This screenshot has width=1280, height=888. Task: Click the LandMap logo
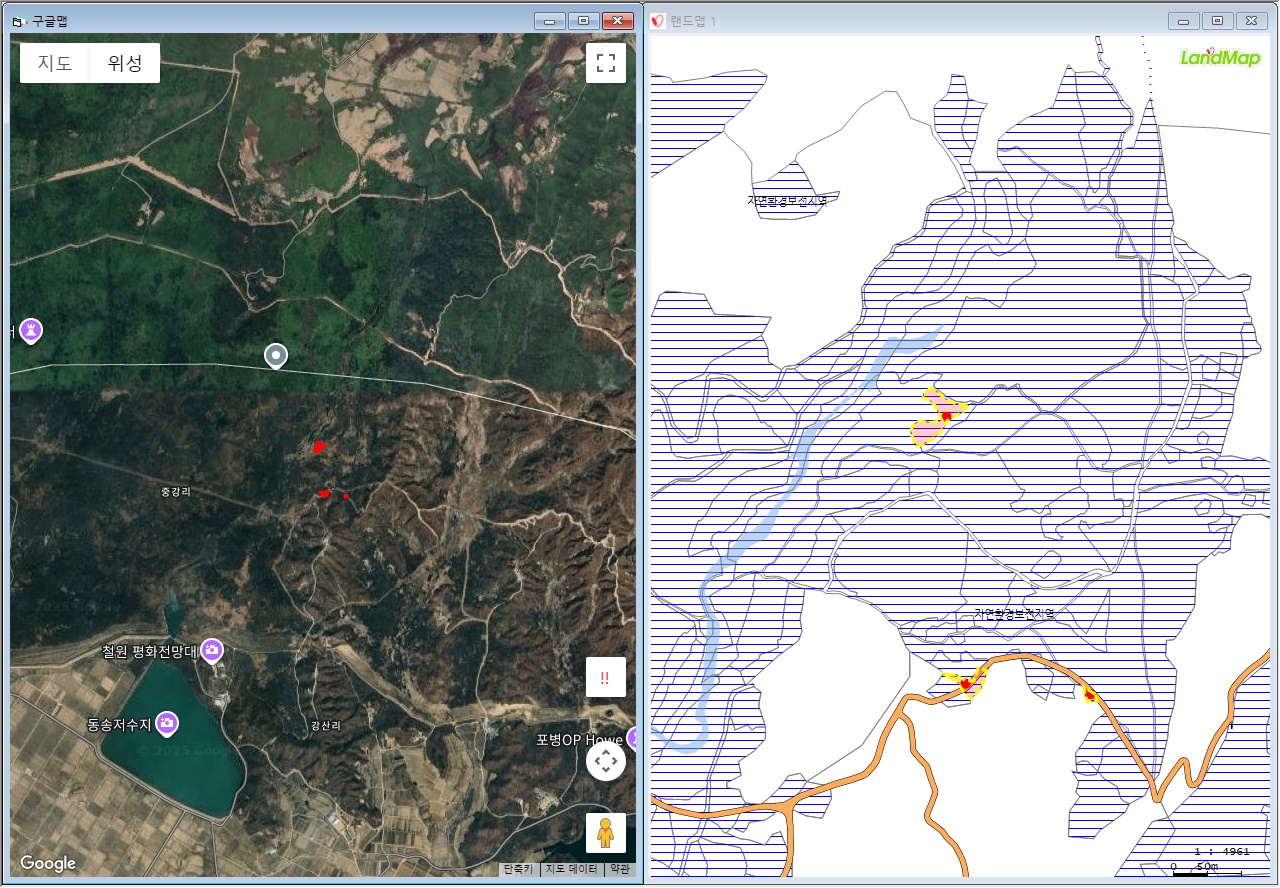(1219, 57)
